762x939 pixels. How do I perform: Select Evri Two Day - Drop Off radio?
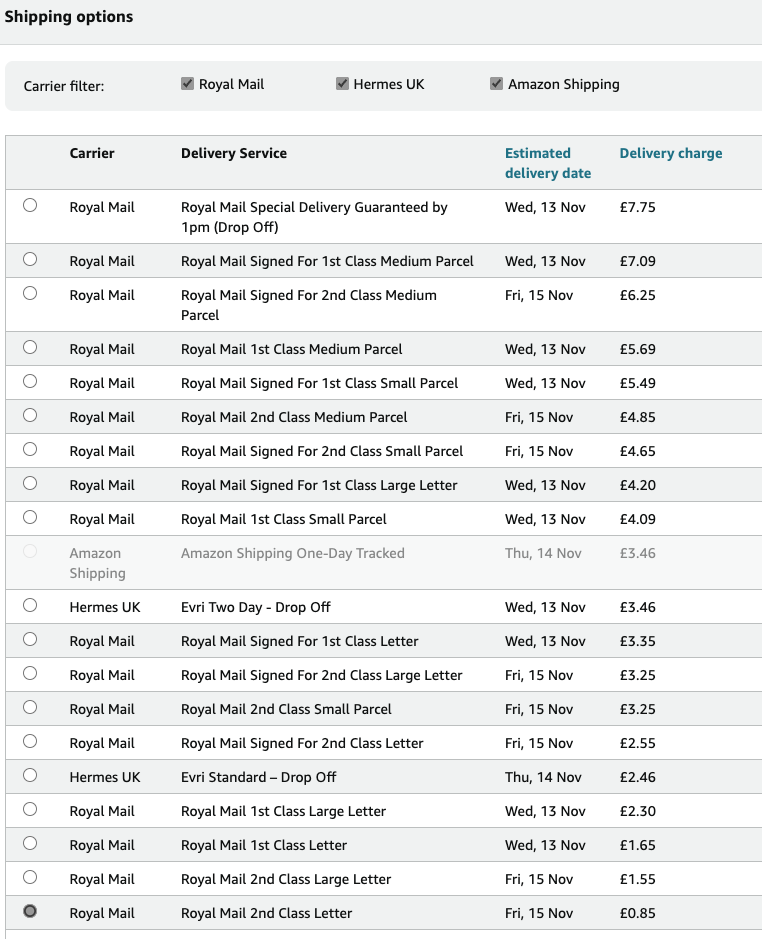tap(30, 605)
